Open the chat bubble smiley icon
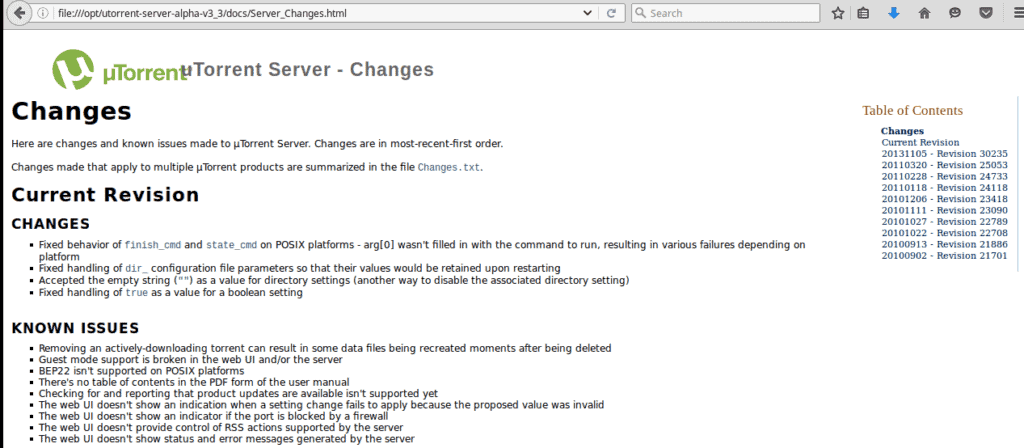The image size is (1024, 448). (x=955, y=13)
